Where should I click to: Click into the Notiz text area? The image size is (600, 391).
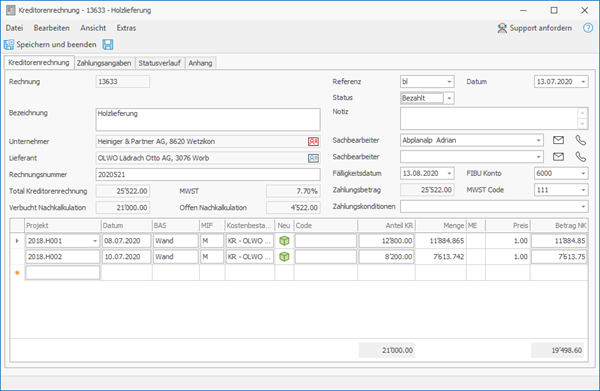(x=489, y=118)
